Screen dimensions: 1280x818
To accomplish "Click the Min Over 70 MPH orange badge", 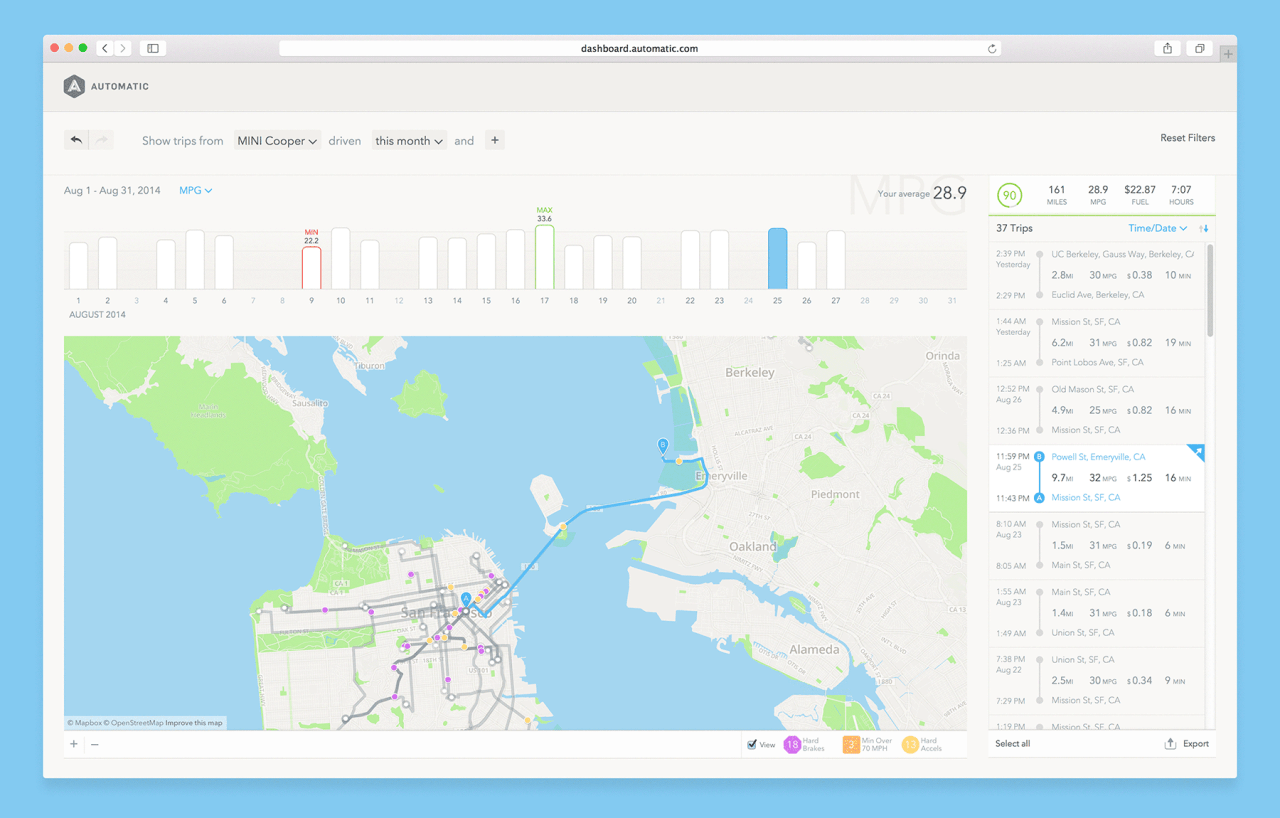I will coord(851,744).
